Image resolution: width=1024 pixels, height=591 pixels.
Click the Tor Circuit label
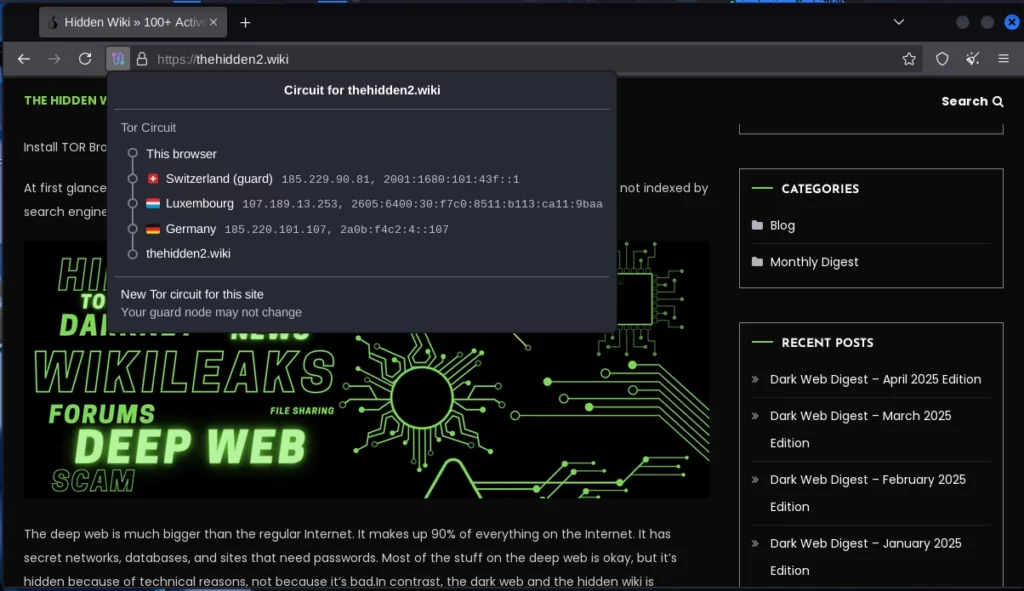pyautogui.click(x=148, y=128)
